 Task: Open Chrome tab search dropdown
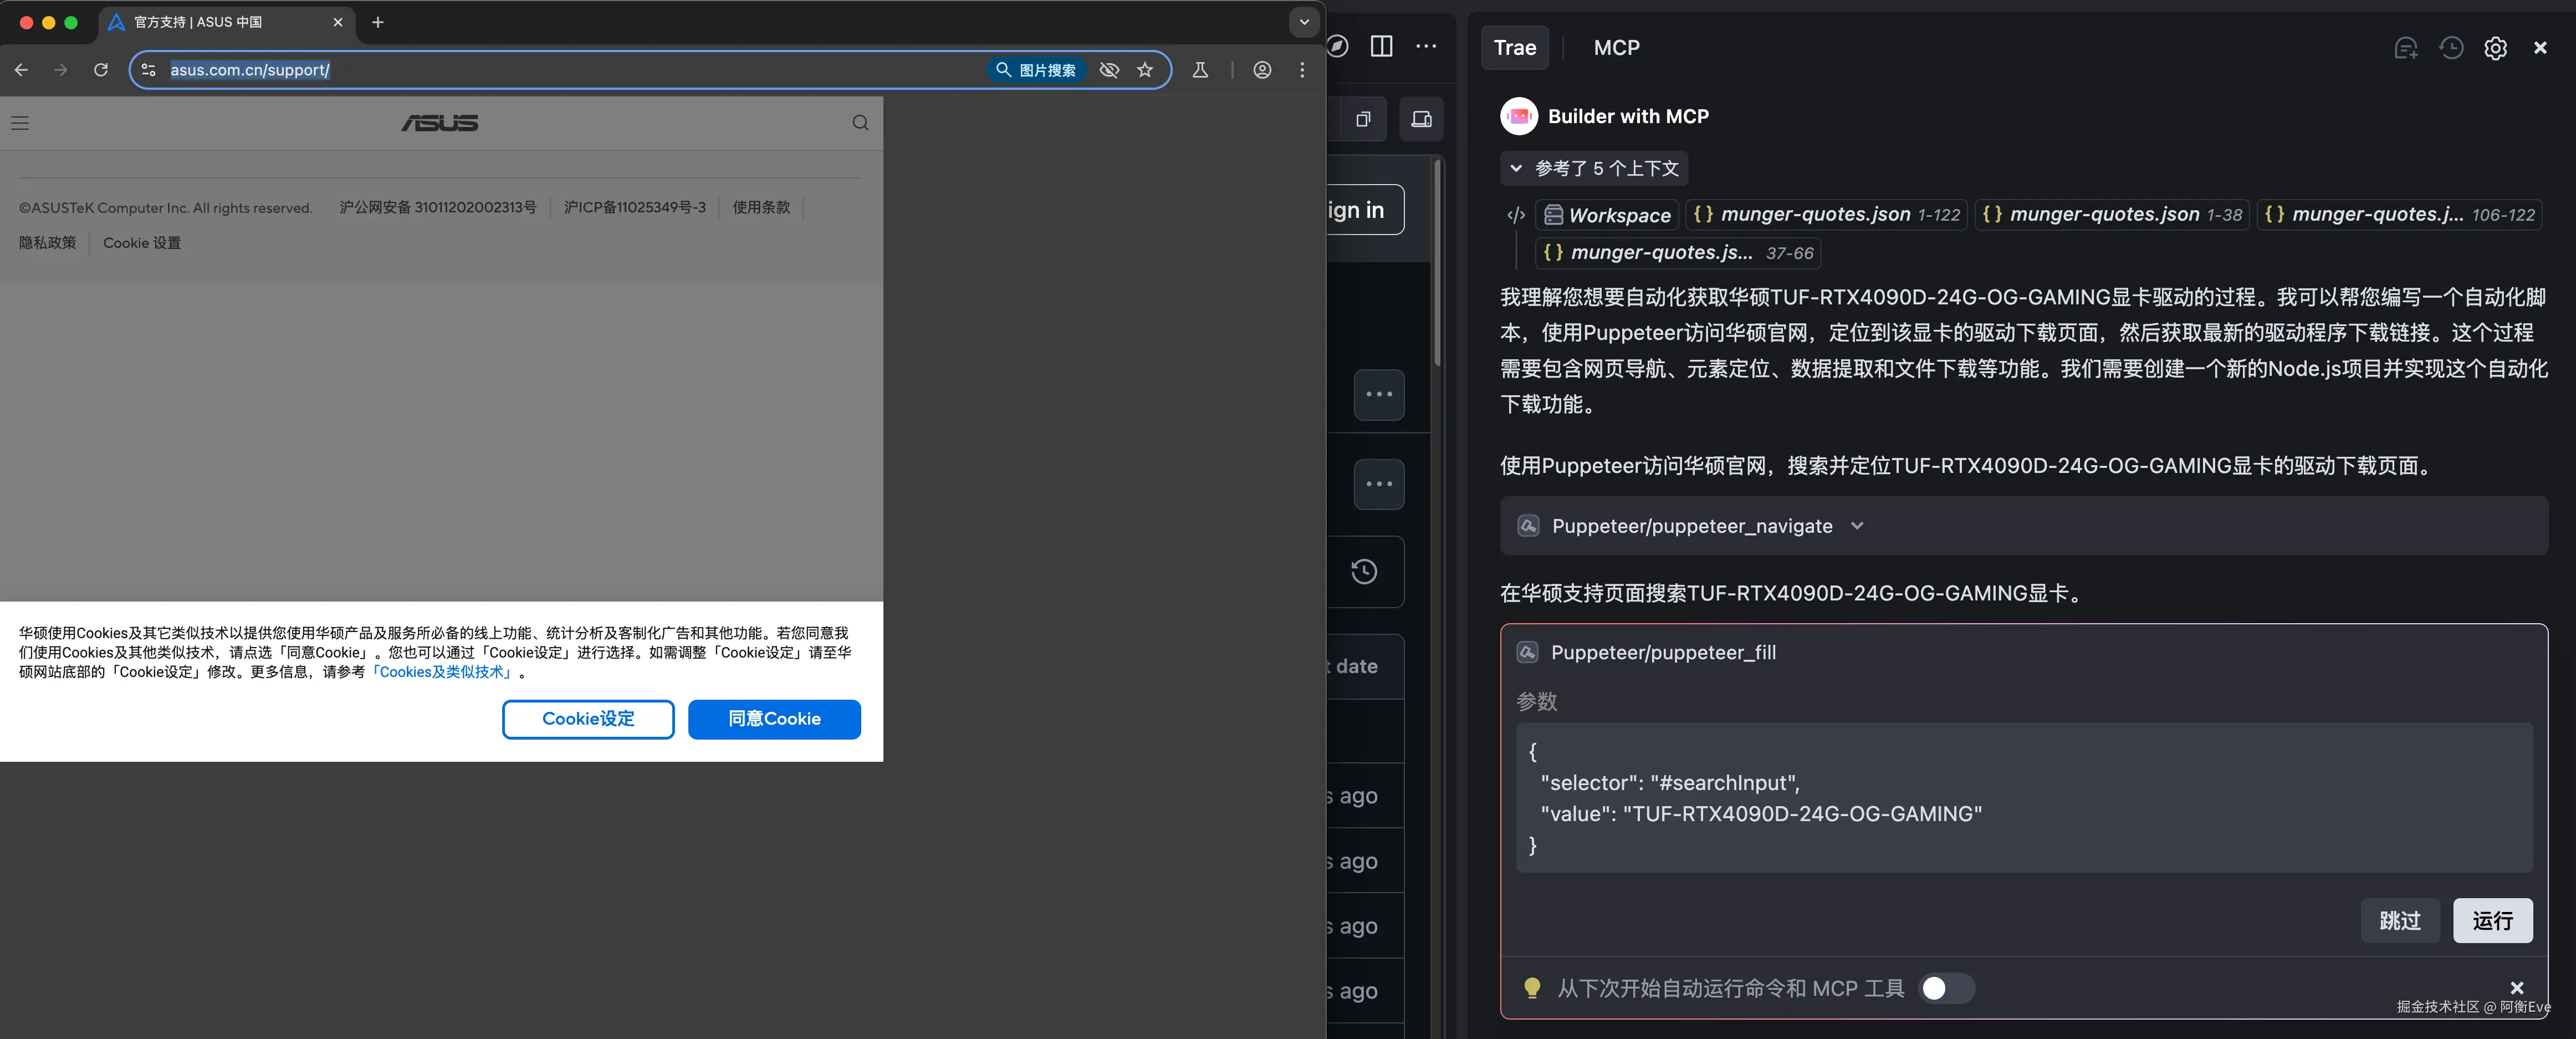(1304, 22)
